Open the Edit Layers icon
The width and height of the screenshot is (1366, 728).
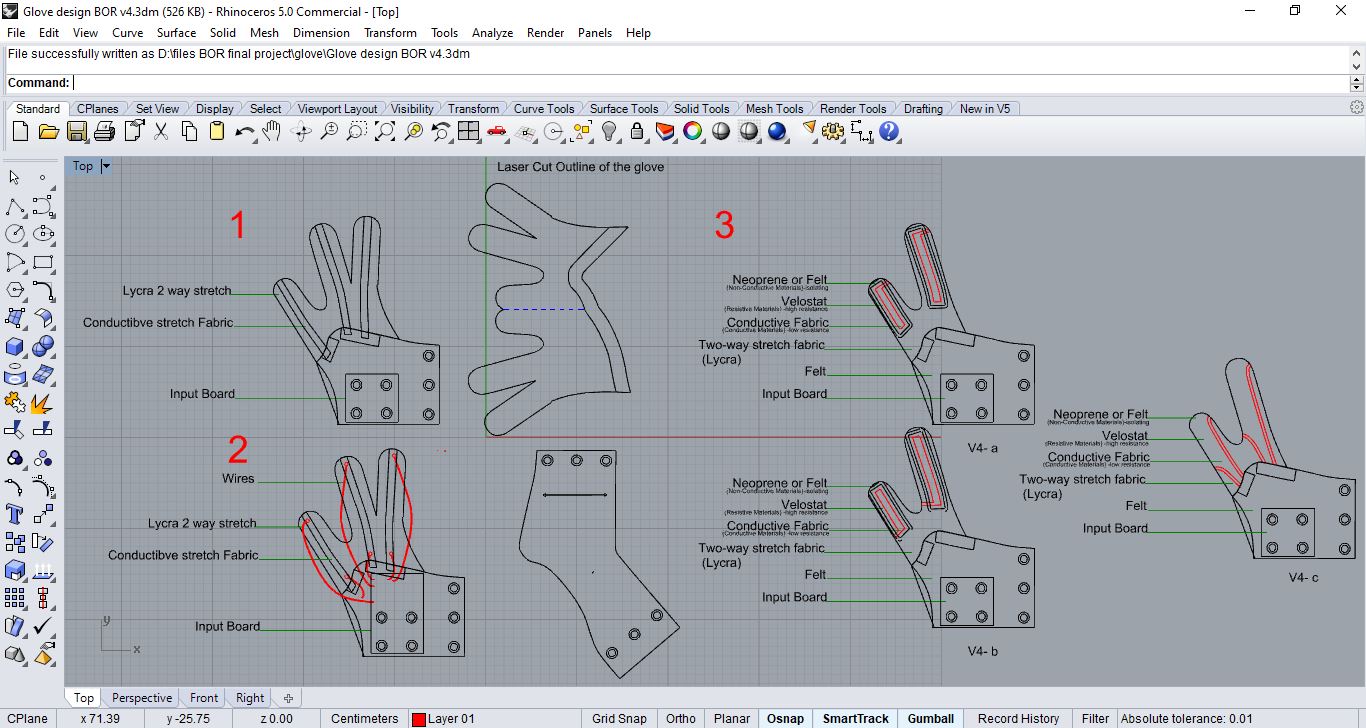(665, 131)
